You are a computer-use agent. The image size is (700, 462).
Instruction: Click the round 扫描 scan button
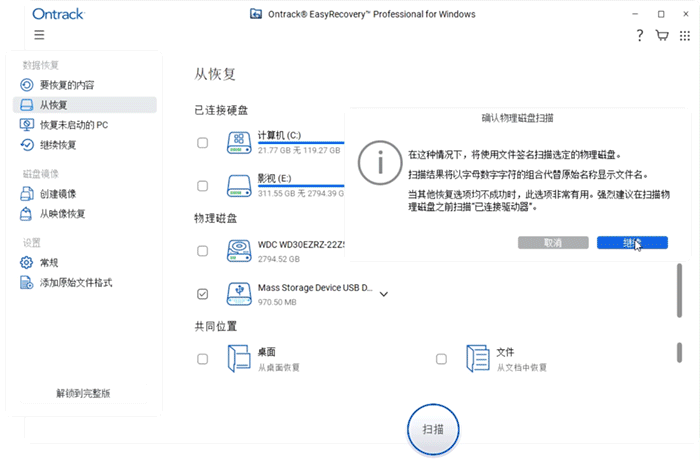[433, 429]
